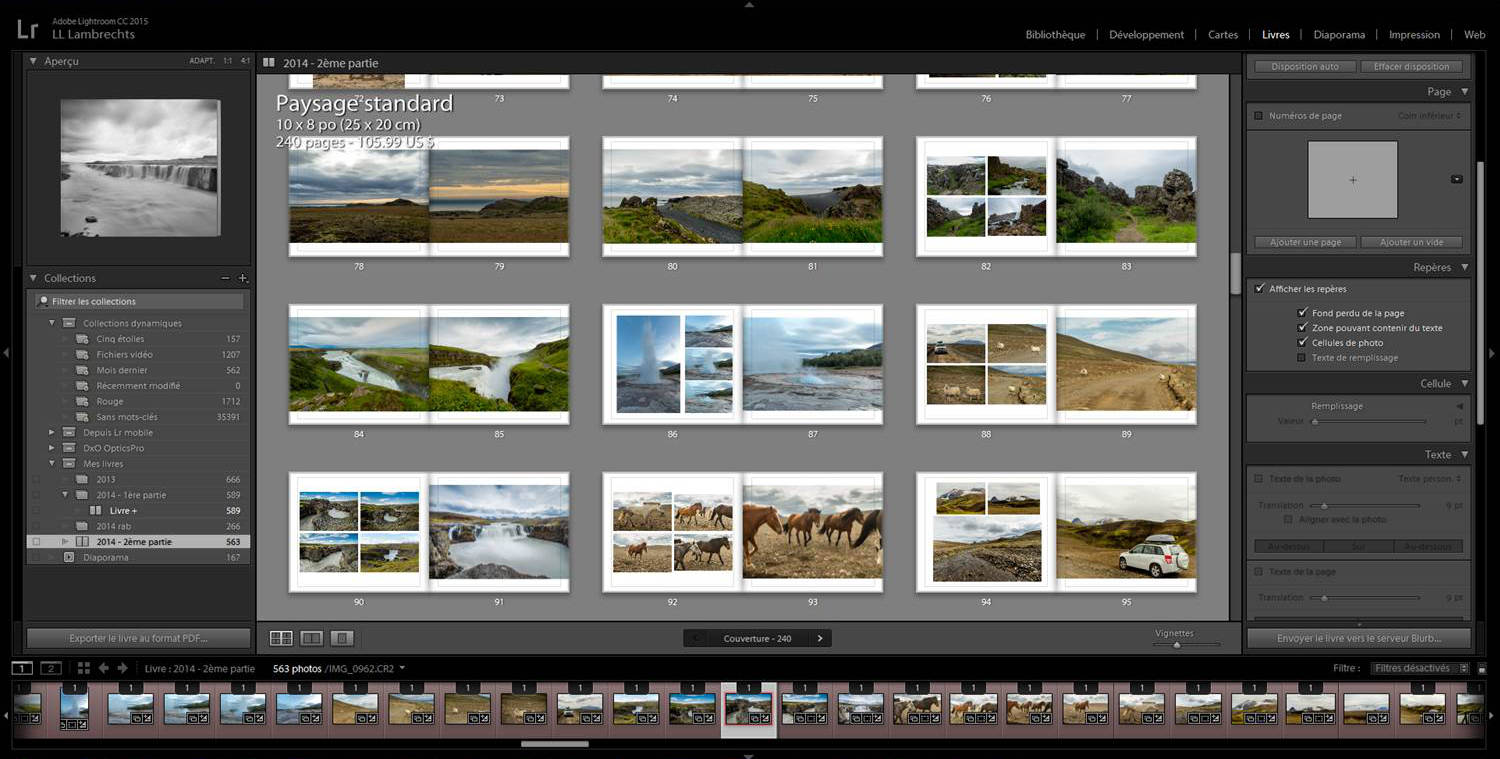The image size is (1500, 759).
Task: Set preview zoom to 1:1
Action: click(228, 61)
